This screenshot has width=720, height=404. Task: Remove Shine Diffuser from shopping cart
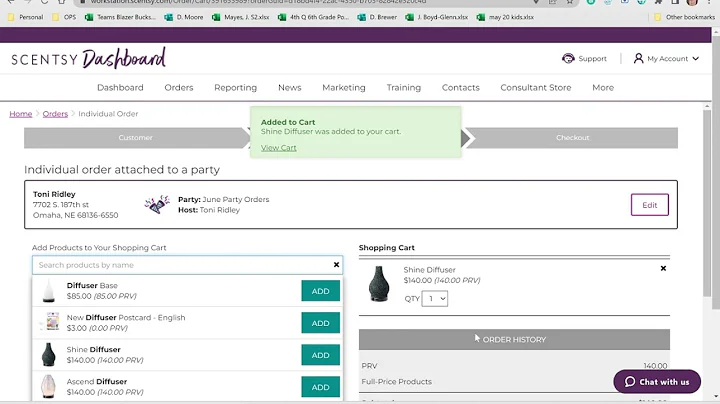[x=663, y=268]
